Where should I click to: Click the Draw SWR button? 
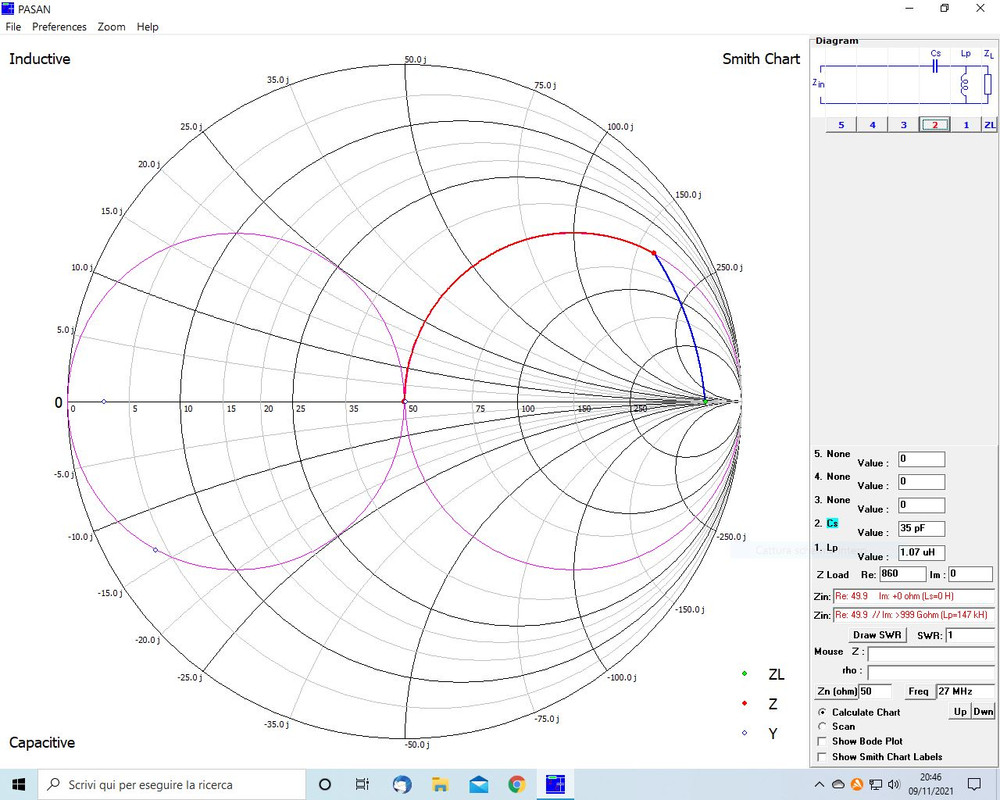tap(877, 635)
